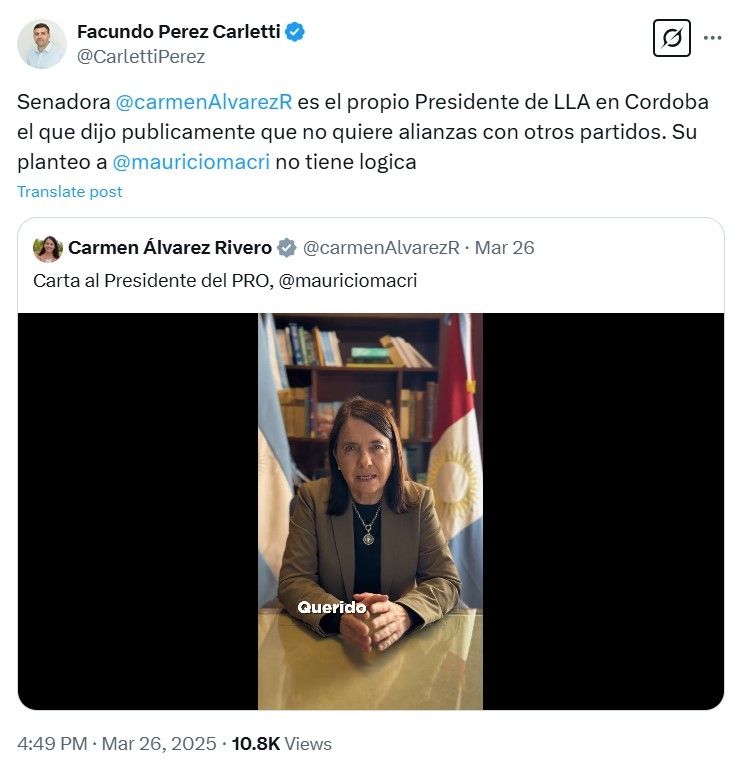Follow the @mauriciomacri mention in the main post
The image size is (743, 768).
[191, 161]
